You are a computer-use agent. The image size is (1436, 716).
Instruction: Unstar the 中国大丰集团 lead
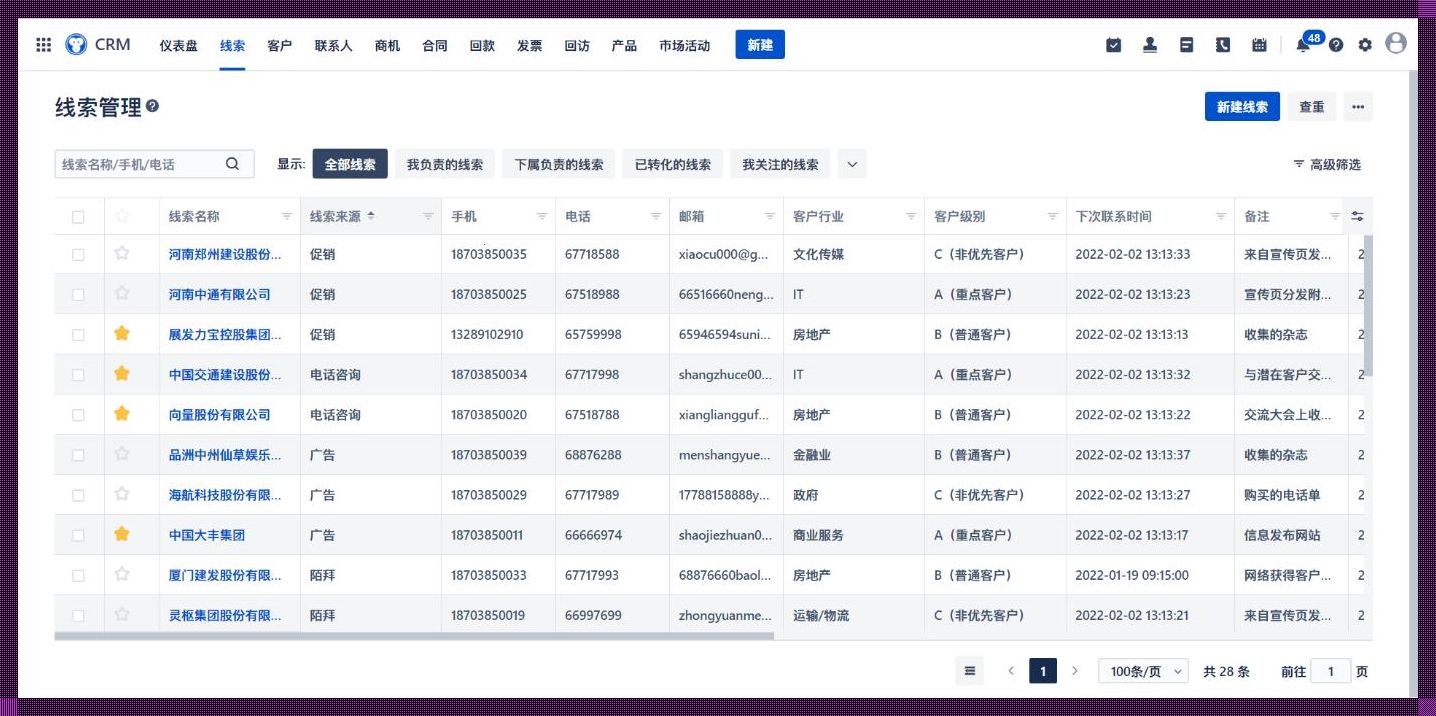(121, 534)
